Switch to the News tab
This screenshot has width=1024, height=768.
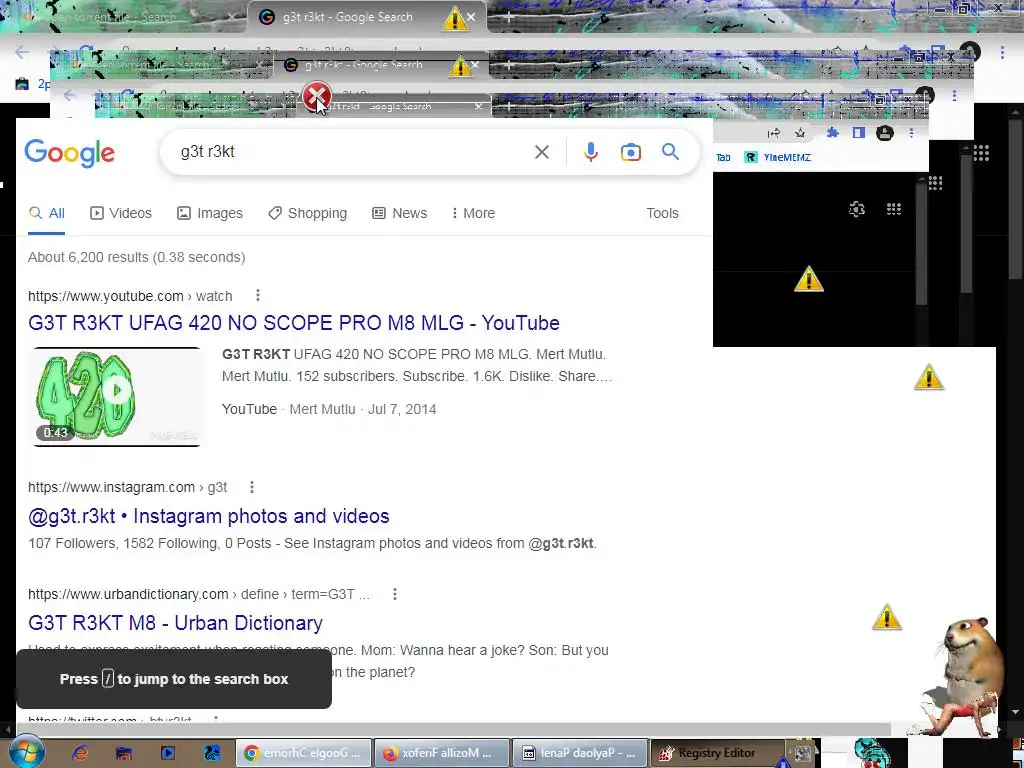point(400,213)
